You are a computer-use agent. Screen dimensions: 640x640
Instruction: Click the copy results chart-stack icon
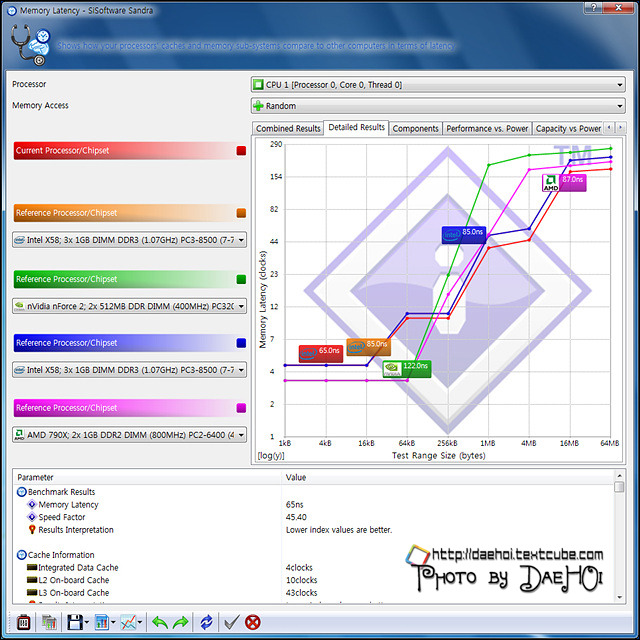point(49,622)
